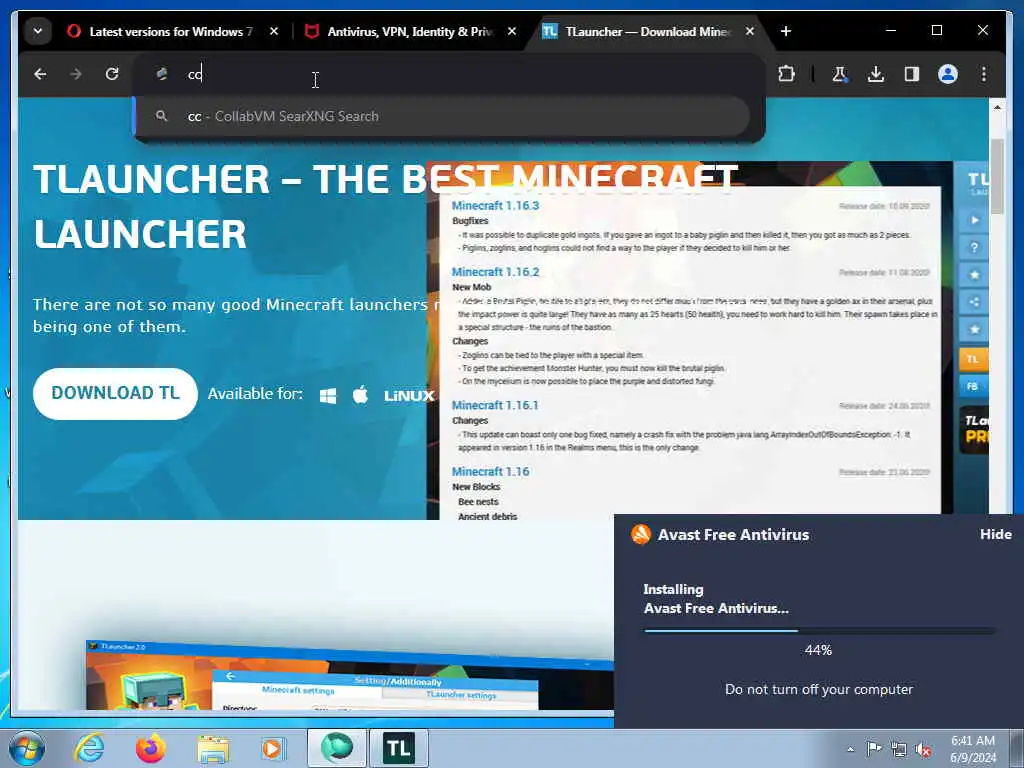Click the Avast installation progress bar
Image resolution: width=1024 pixels, height=768 pixels.
819,631
